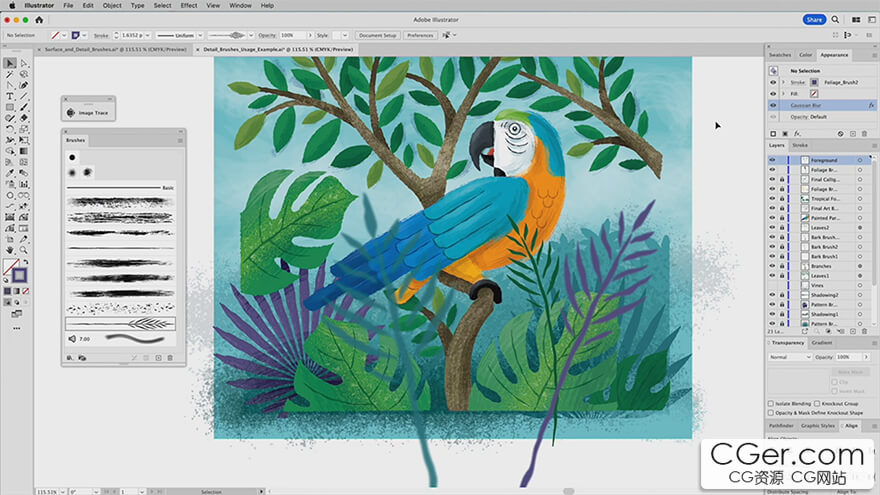
Task: Select the feather-tipped brush in Brushes panel
Action: pos(121,324)
